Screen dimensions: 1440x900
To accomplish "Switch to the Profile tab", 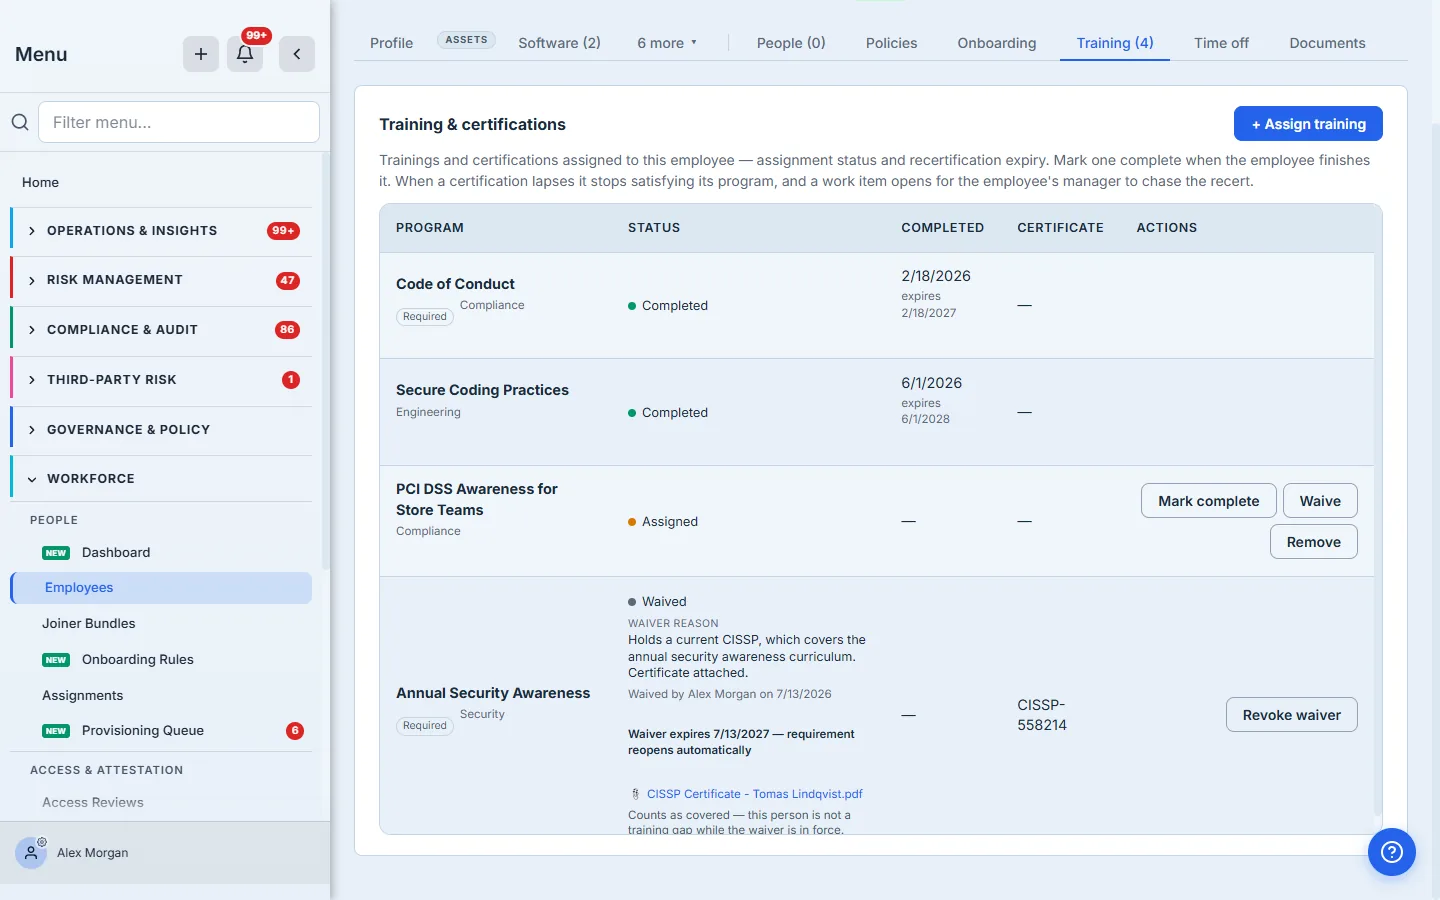I will [391, 43].
